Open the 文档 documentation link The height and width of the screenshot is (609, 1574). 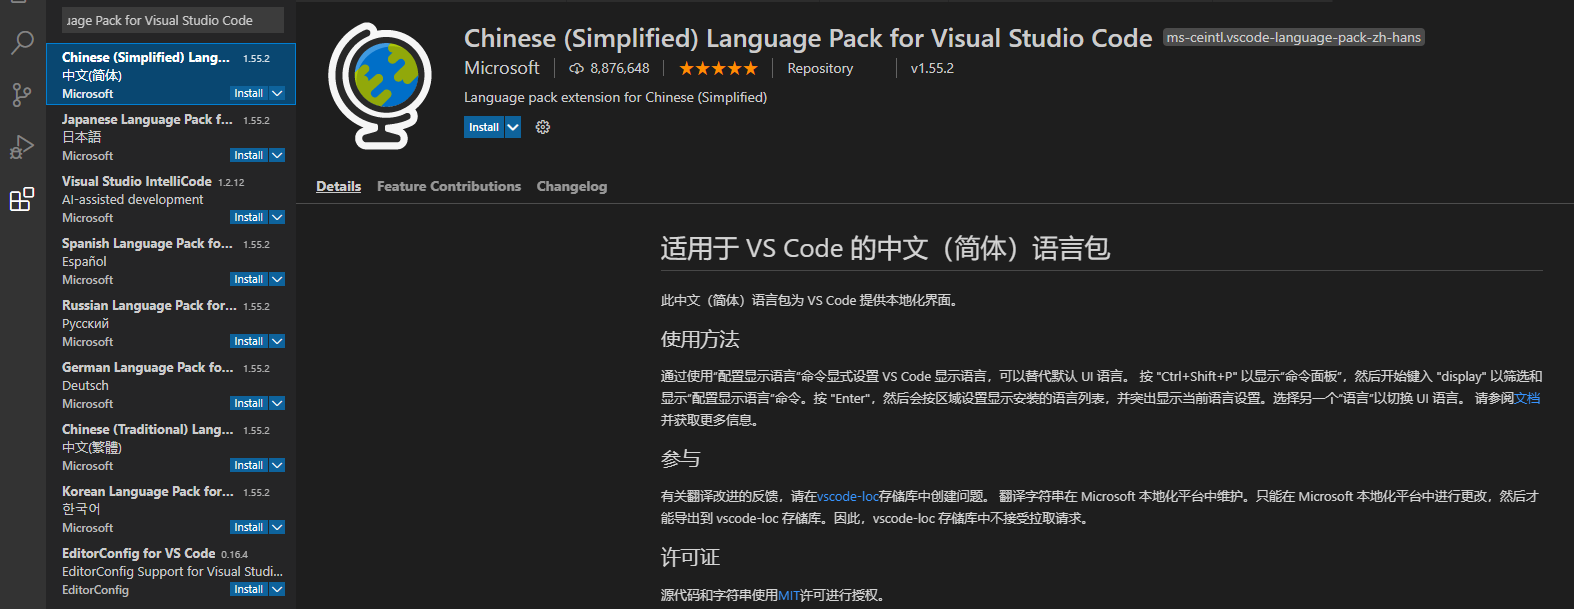pyautogui.click(x=1527, y=398)
